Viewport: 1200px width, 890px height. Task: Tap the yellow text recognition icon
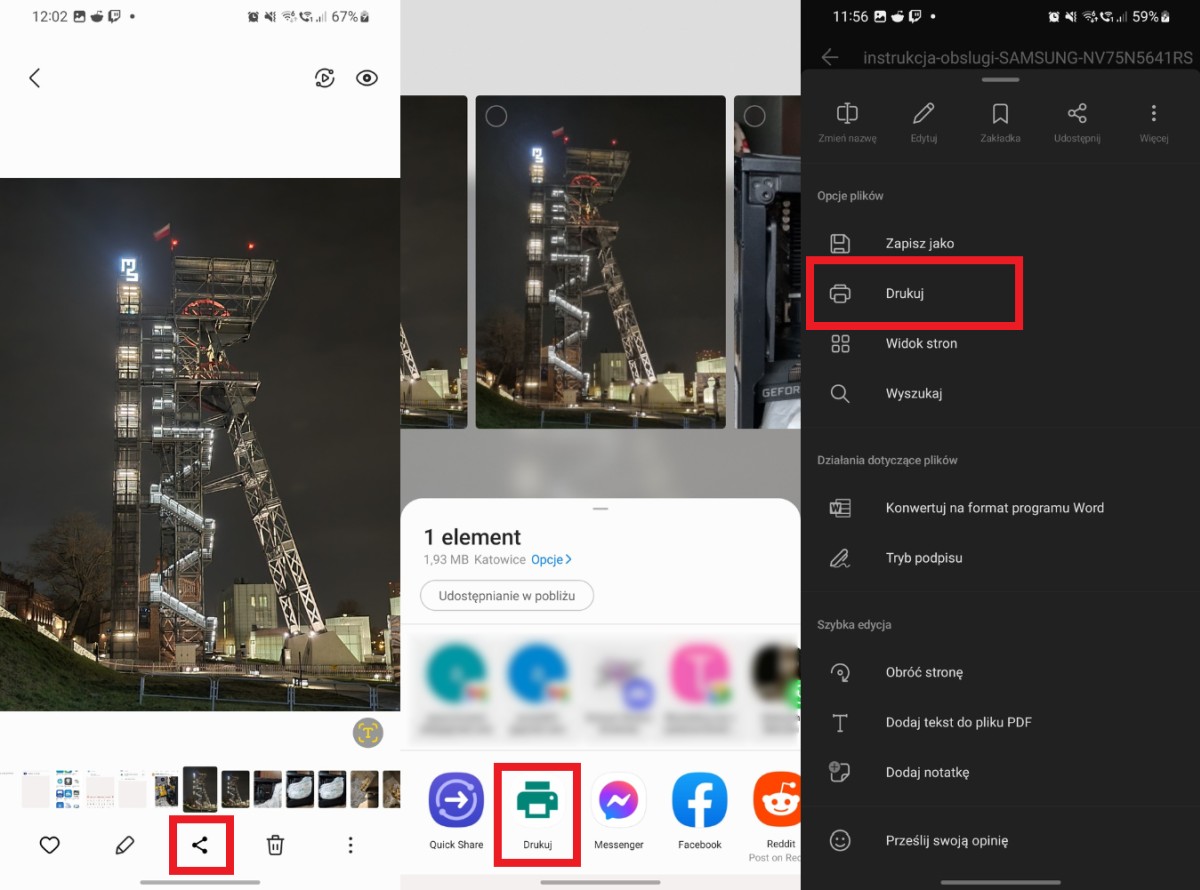(x=368, y=733)
